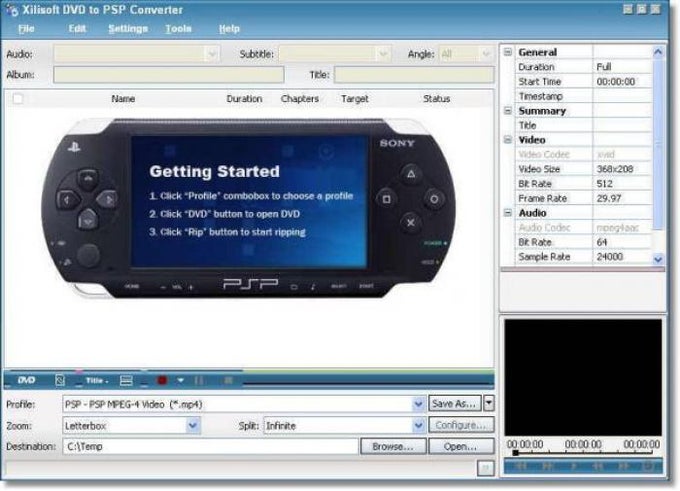Click the Configure... button

coord(461,425)
